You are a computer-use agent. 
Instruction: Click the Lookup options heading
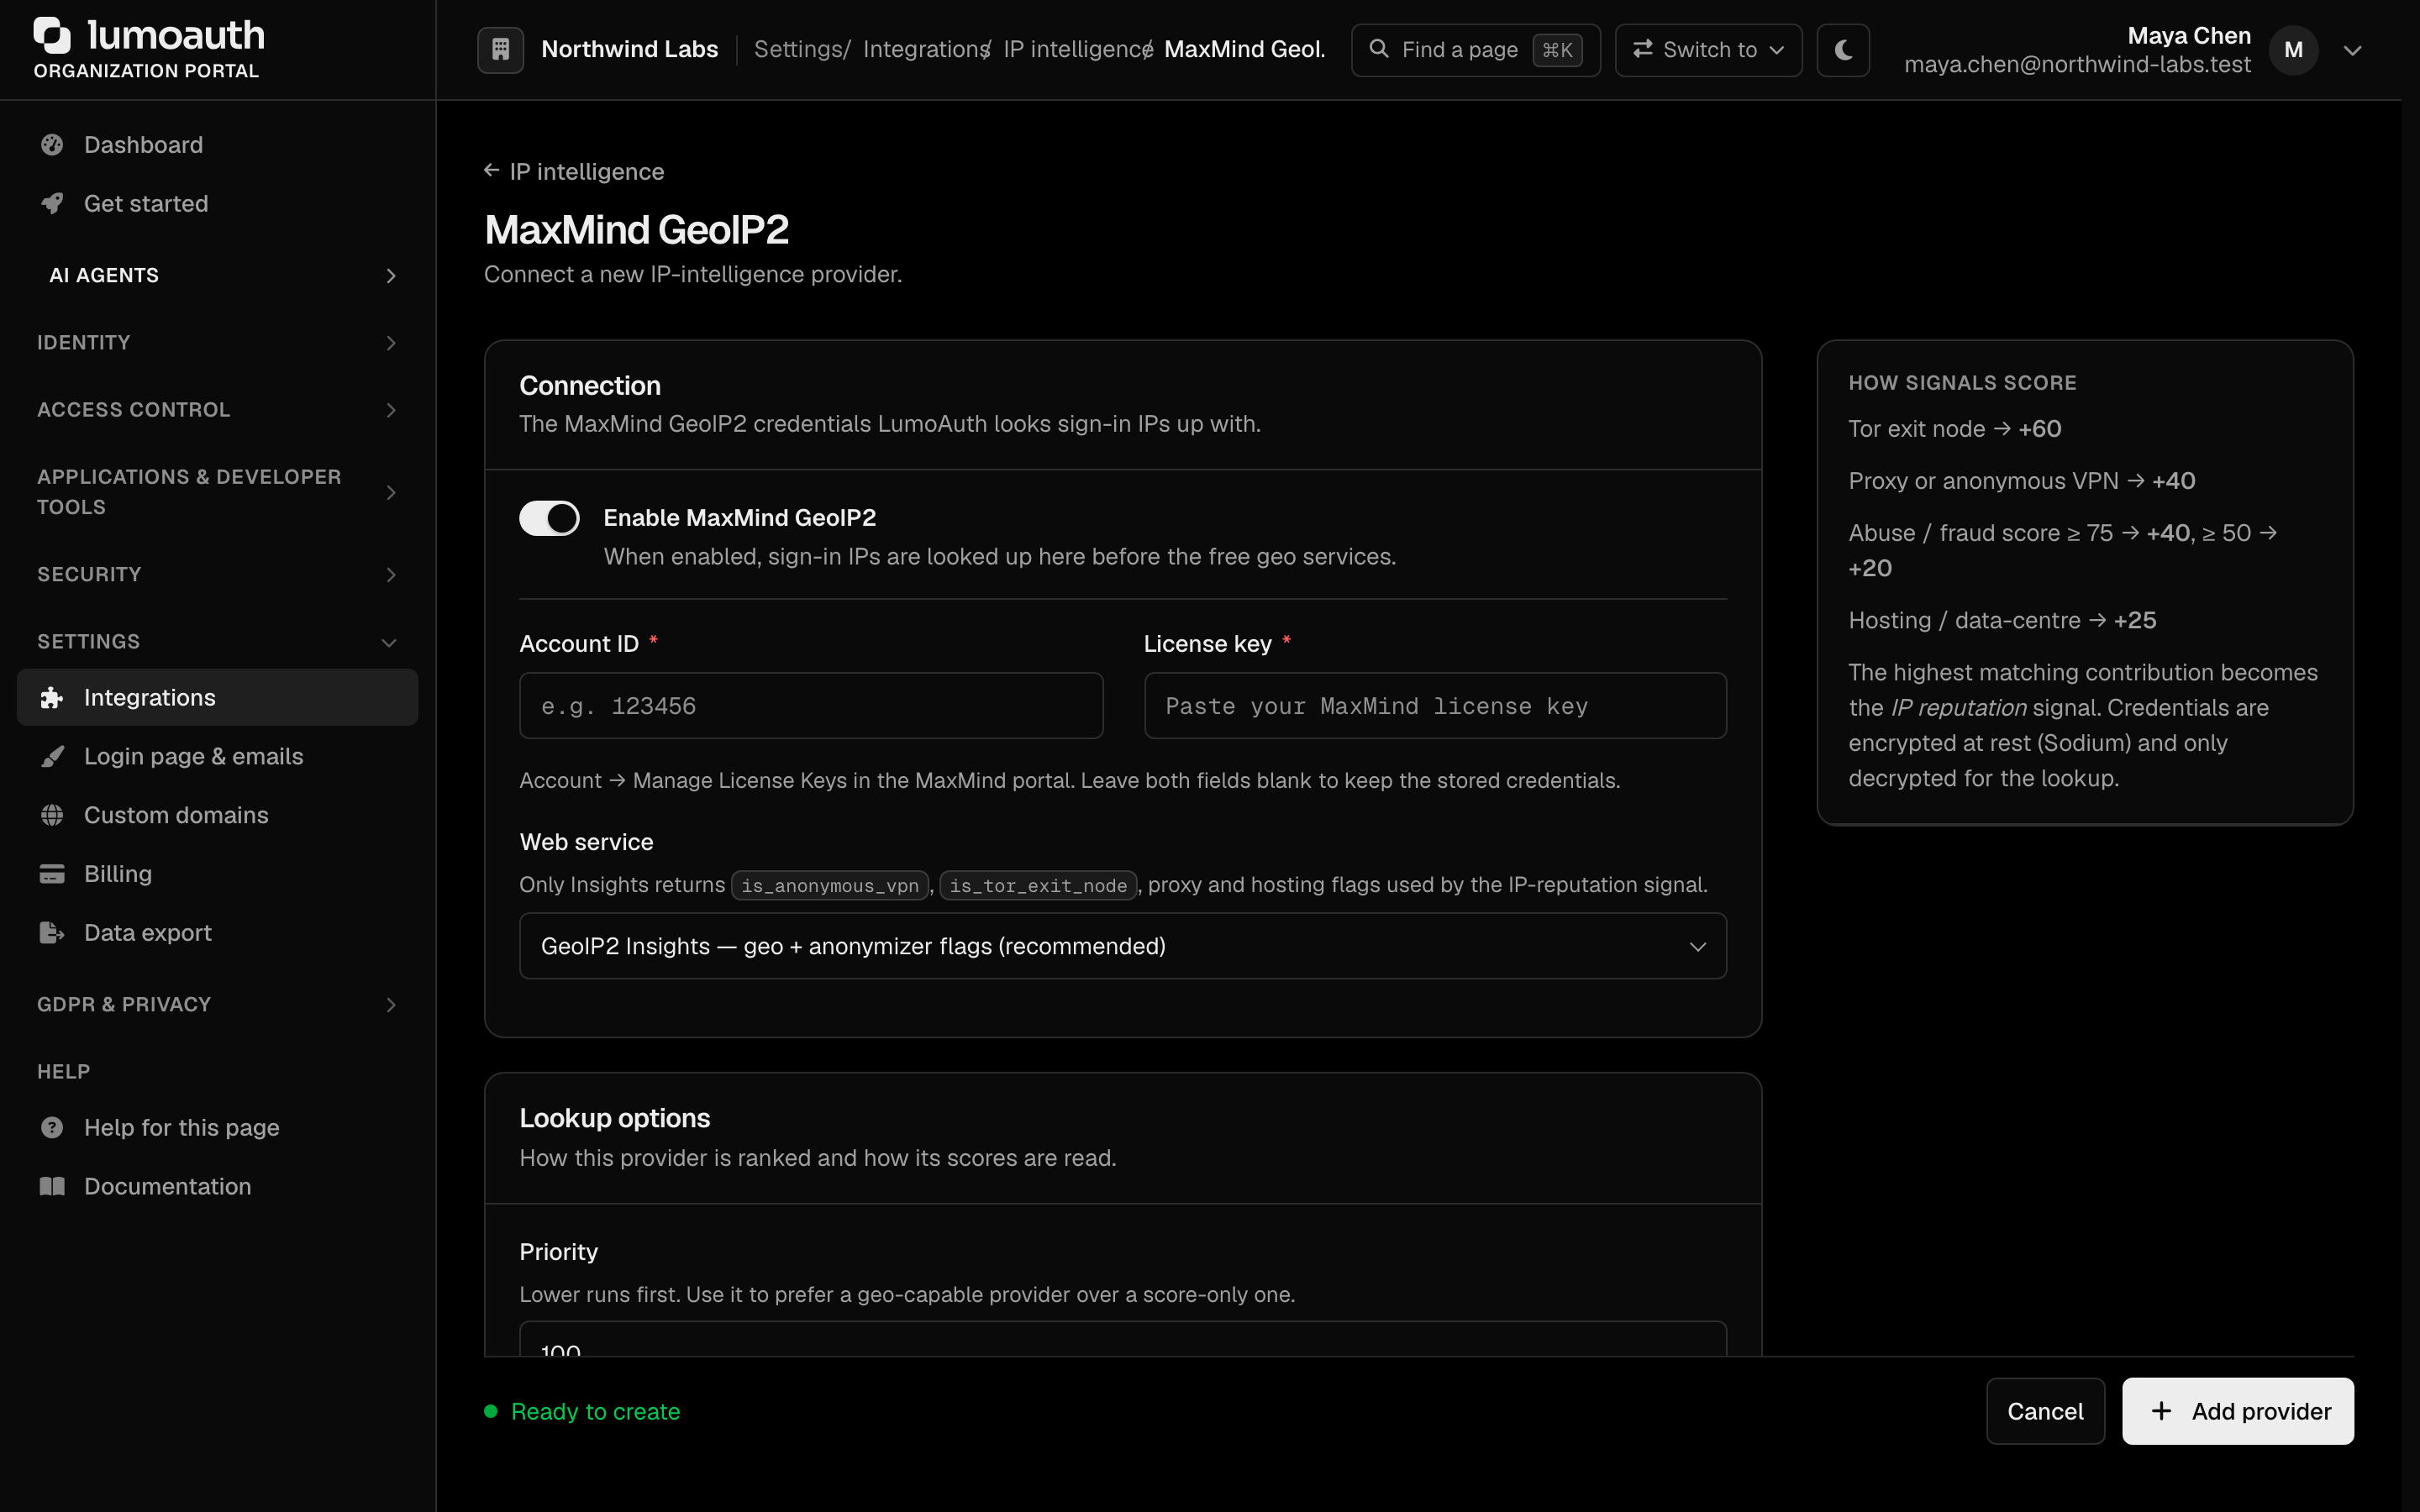[614, 1118]
